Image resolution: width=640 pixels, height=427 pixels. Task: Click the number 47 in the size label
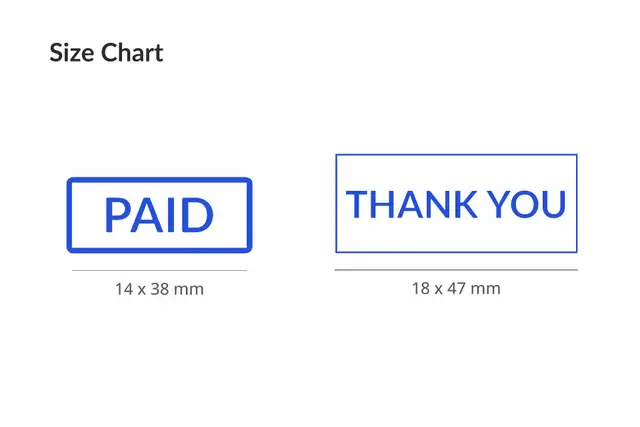click(457, 289)
